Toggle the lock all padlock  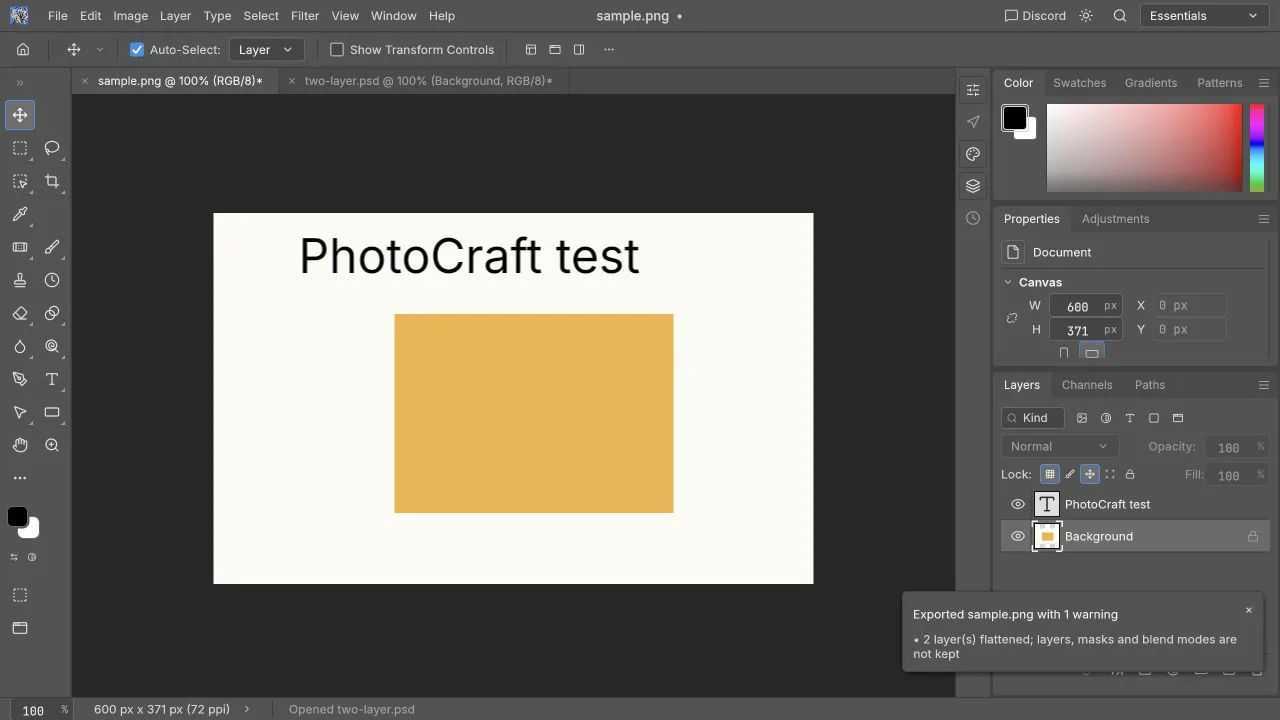click(x=1130, y=474)
